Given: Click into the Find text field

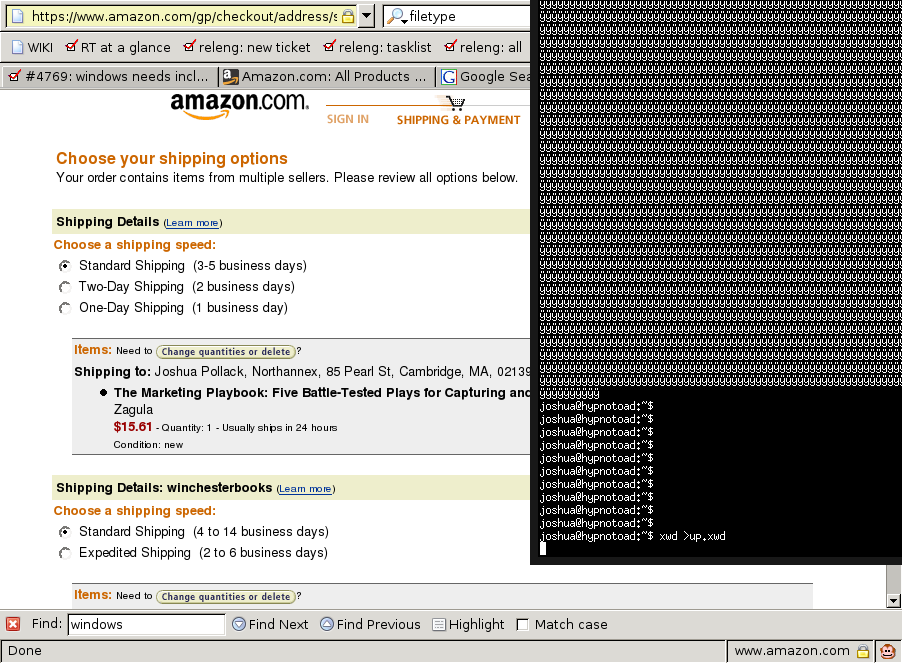Looking at the screenshot, I should coord(146,624).
